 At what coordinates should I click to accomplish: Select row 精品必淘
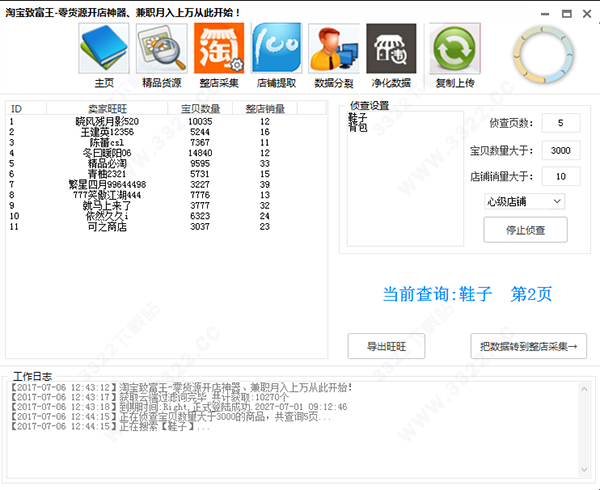coord(166,163)
